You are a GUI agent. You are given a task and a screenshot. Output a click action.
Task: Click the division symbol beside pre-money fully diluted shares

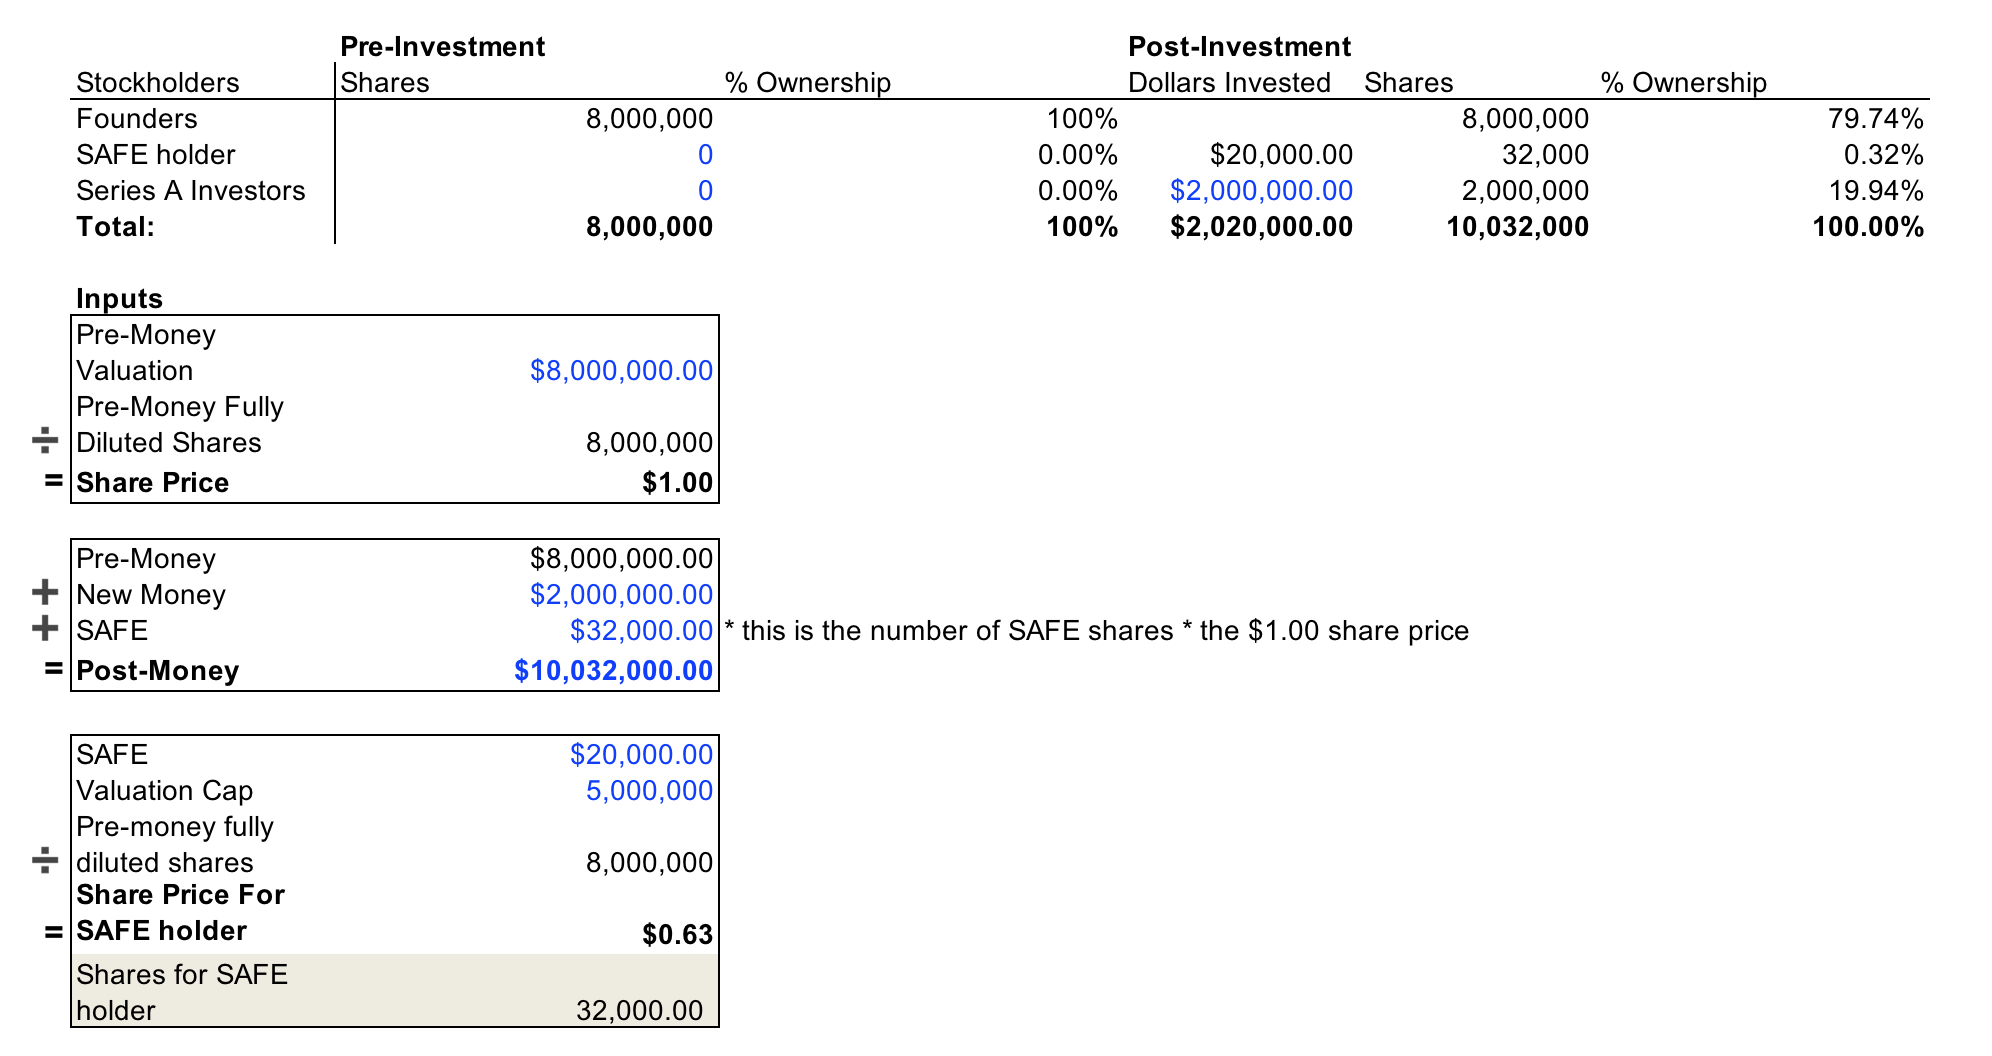tap(45, 860)
